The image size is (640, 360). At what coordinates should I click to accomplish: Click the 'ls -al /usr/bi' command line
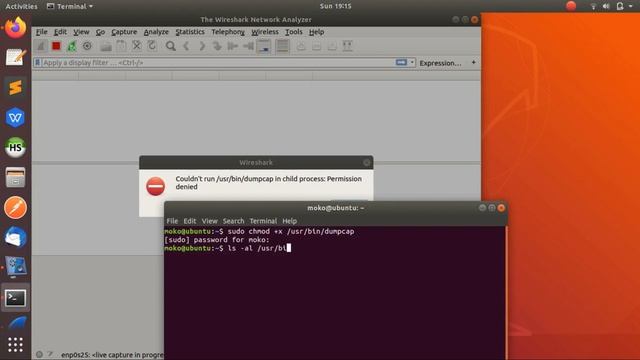pyautogui.click(x=227, y=248)
